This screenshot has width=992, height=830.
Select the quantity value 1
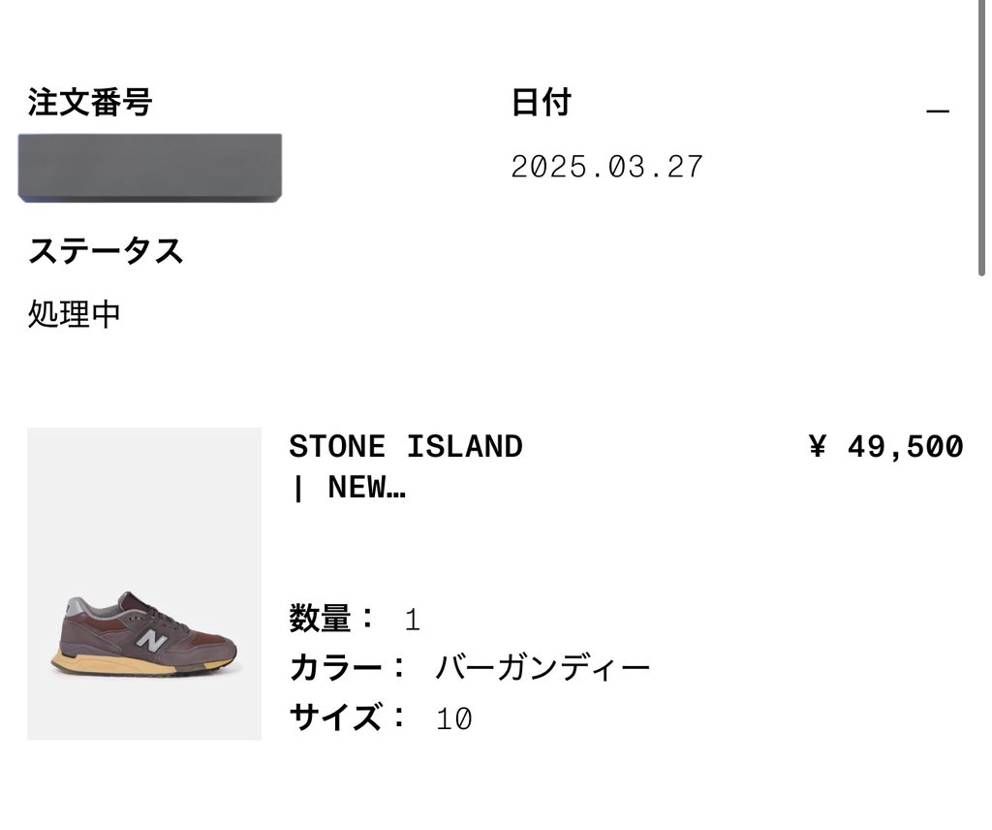412,621
